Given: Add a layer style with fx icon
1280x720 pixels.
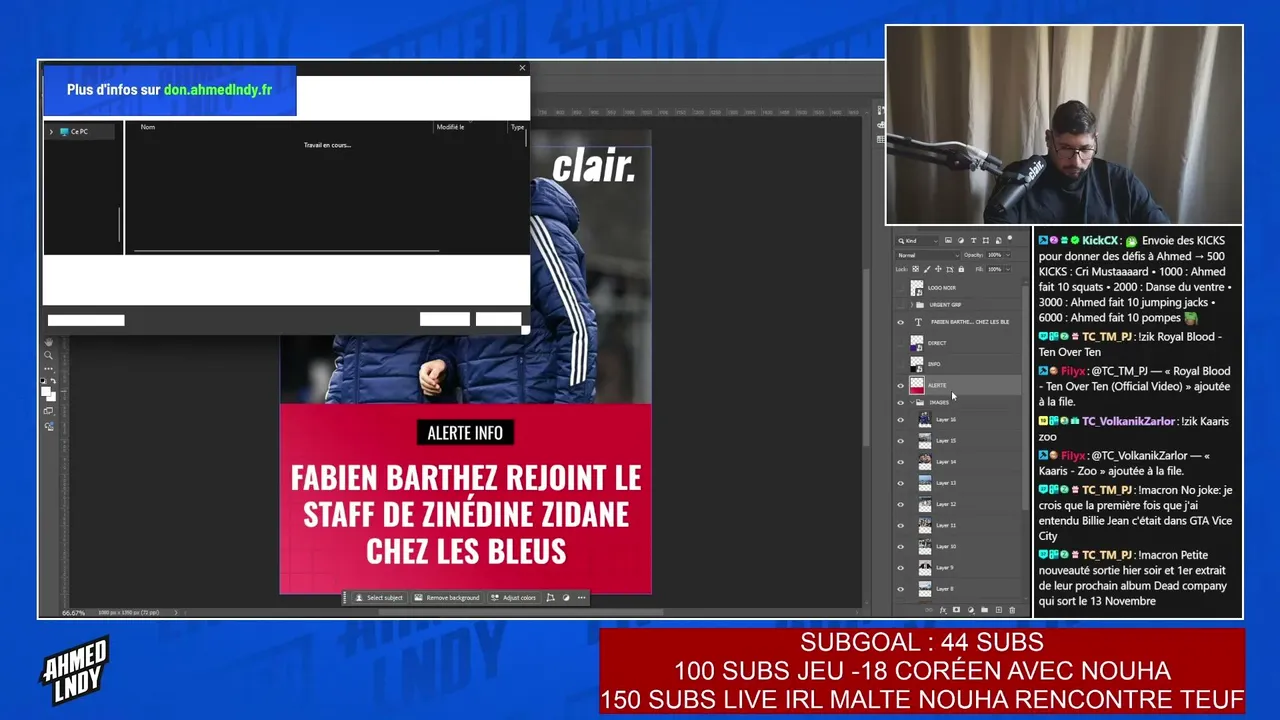Looking at the screenshot, I should [x=943, y=610].
